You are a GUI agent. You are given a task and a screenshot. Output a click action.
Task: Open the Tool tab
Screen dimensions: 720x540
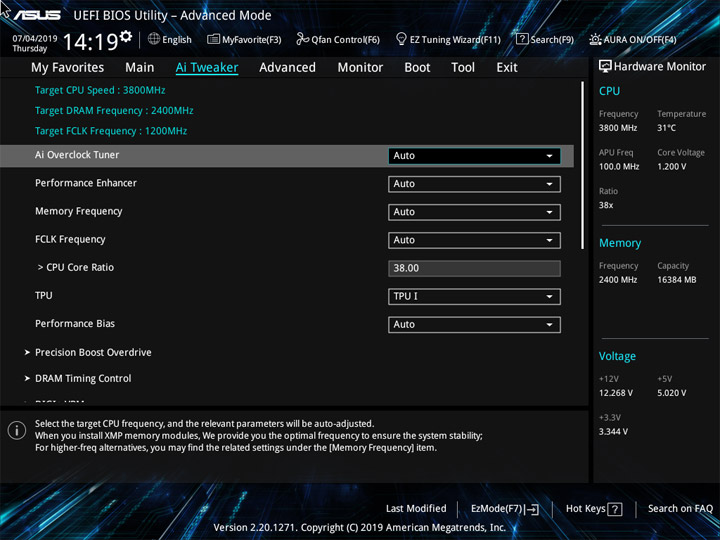463,68
